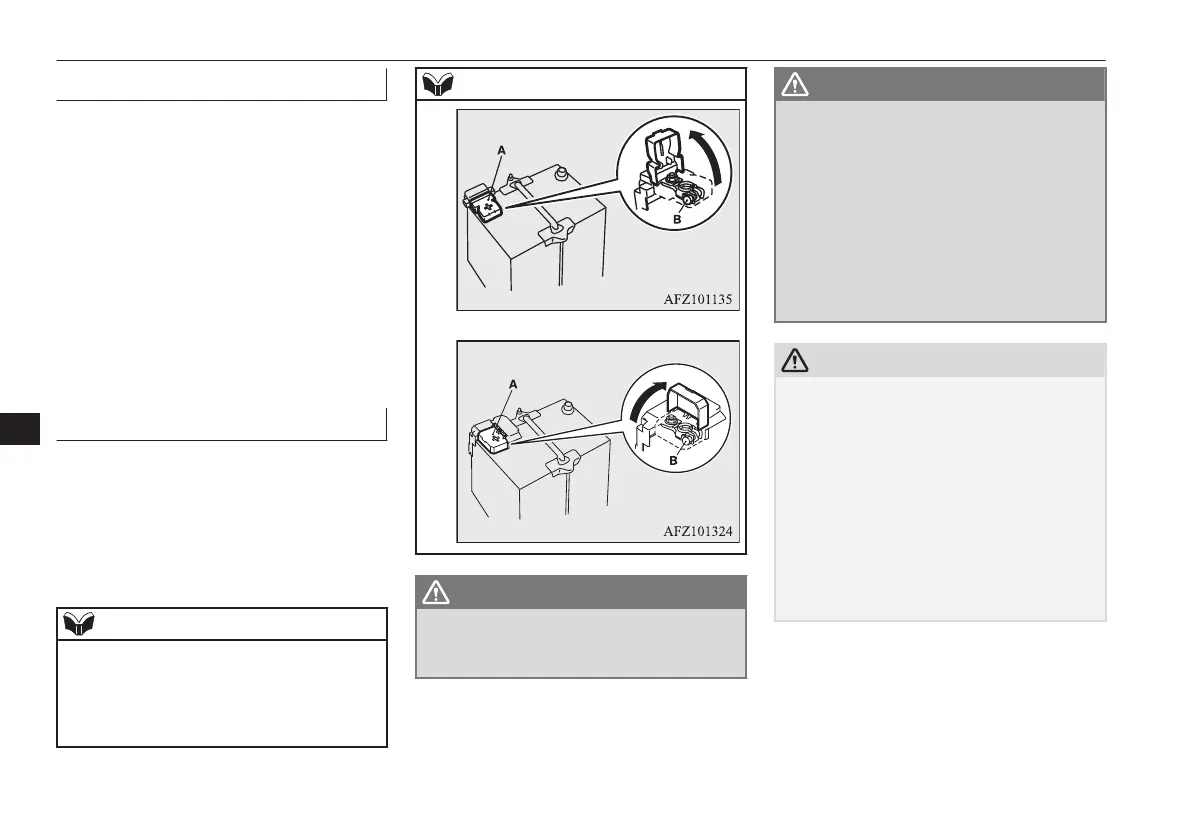Click the black chapter tab on left edge

20,429
